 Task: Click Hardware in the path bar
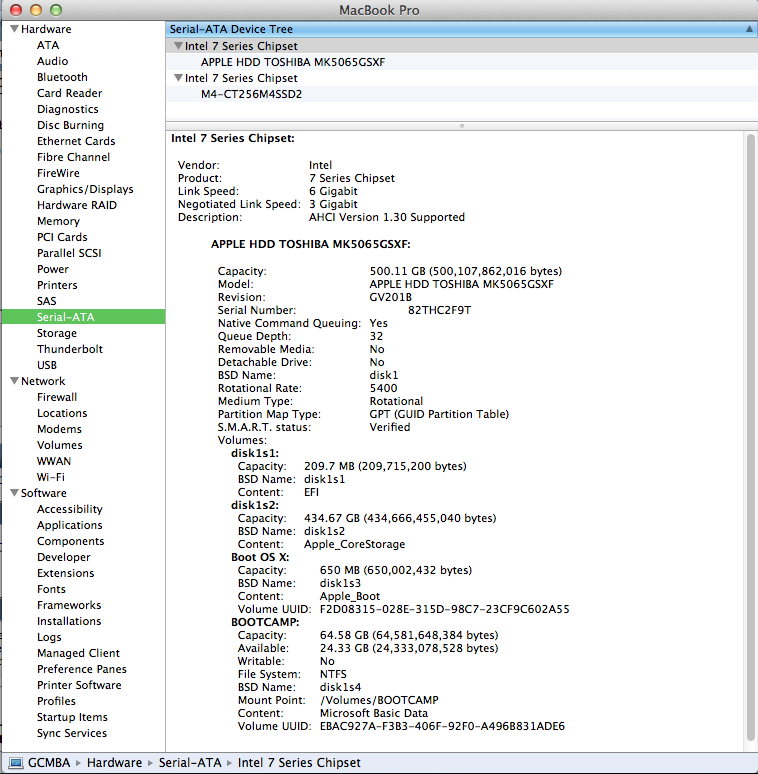pos(114,763)
